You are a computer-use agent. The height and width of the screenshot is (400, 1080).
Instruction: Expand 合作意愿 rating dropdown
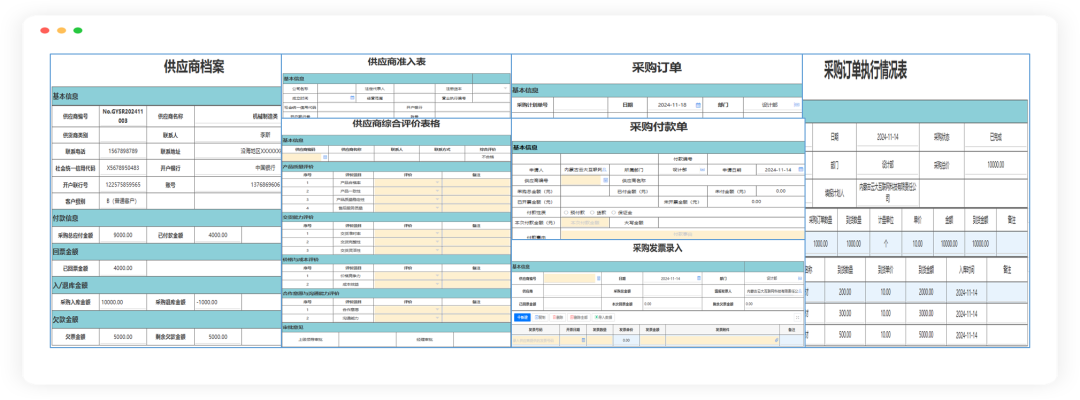(x=437, y=309)
